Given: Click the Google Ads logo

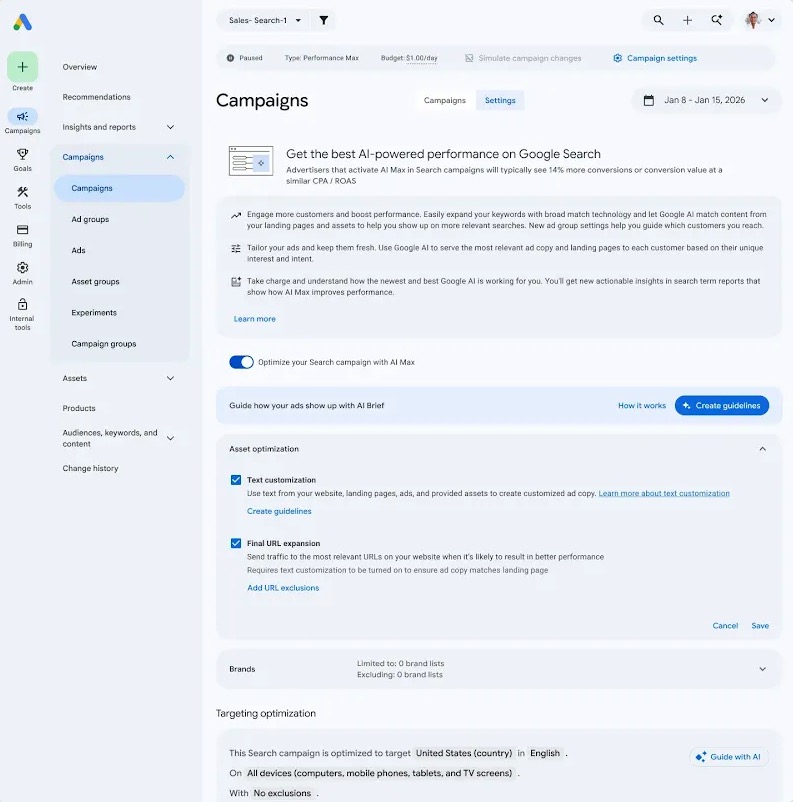Looking at the screenshot, I should [23, 22].
